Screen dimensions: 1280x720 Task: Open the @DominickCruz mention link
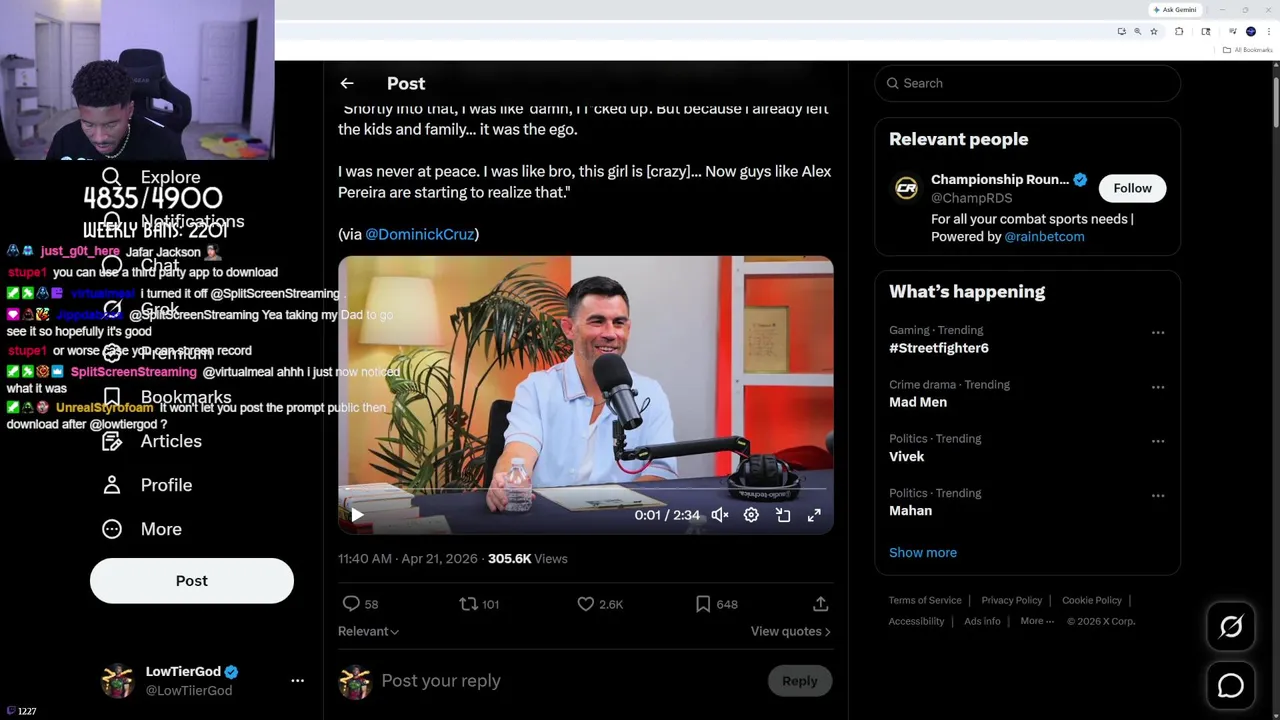click(420, 234)
